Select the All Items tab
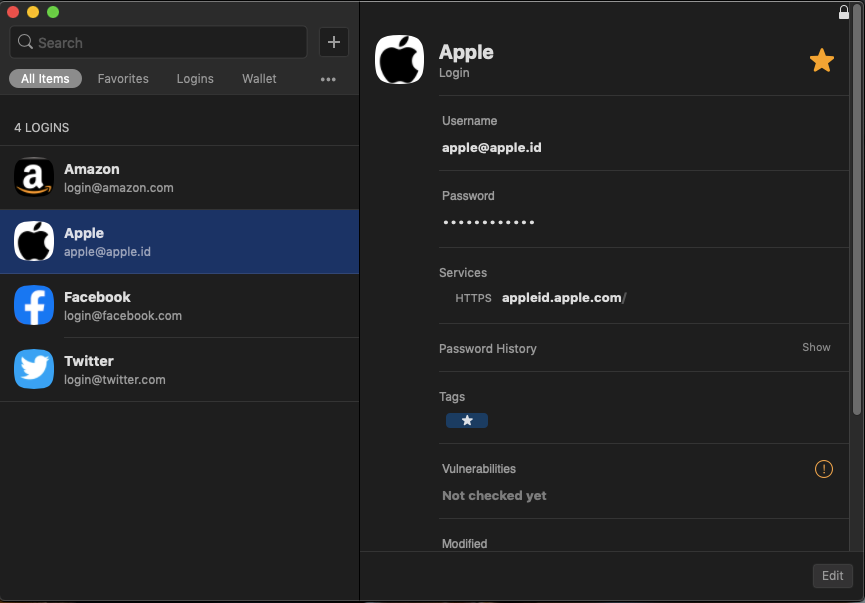865x603 pixels. [45, 79]
